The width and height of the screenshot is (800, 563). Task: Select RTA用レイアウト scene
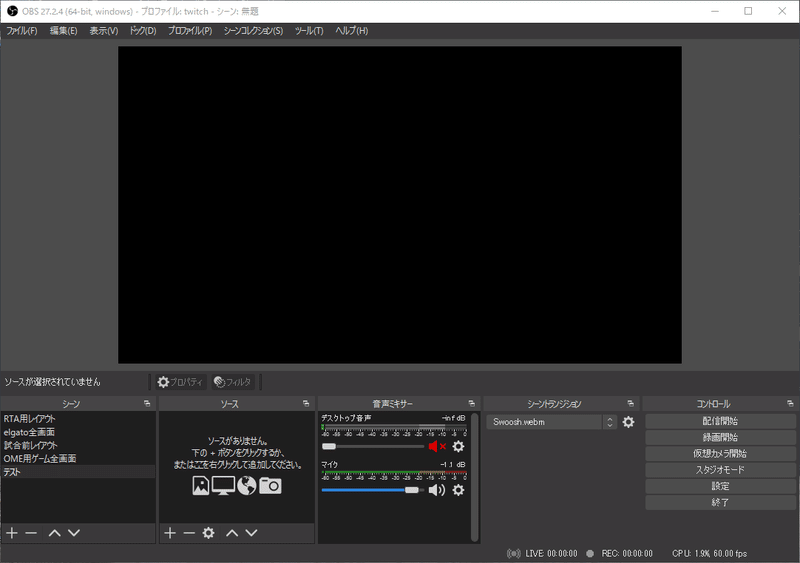[x=78, y=419]
